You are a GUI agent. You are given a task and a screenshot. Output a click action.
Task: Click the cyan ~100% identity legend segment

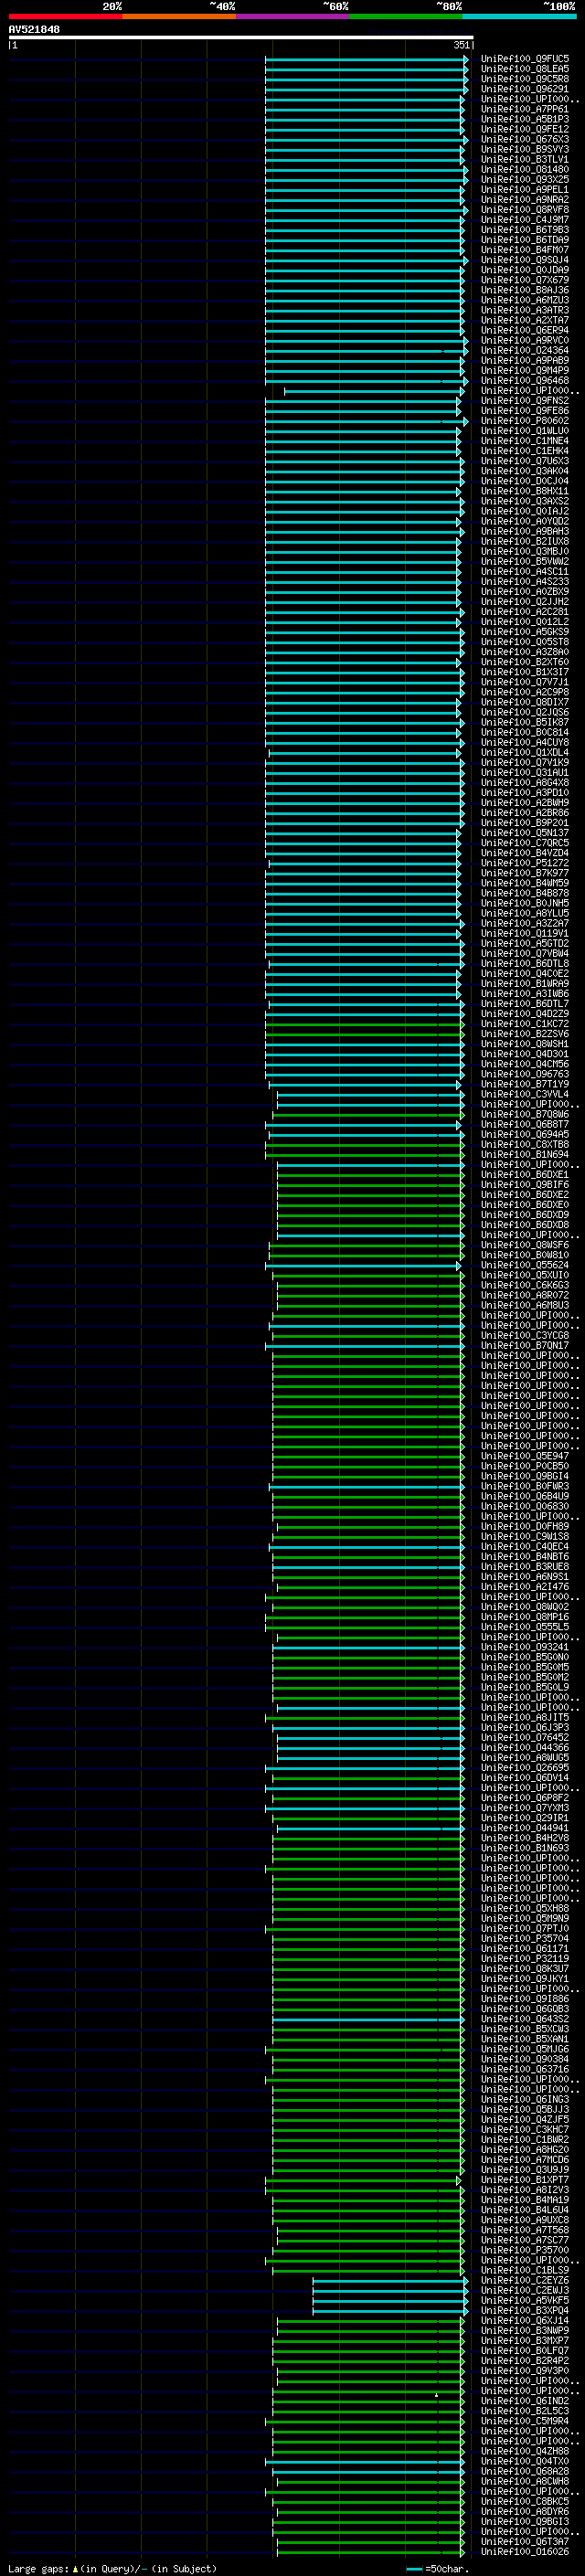tap(519, 16)
